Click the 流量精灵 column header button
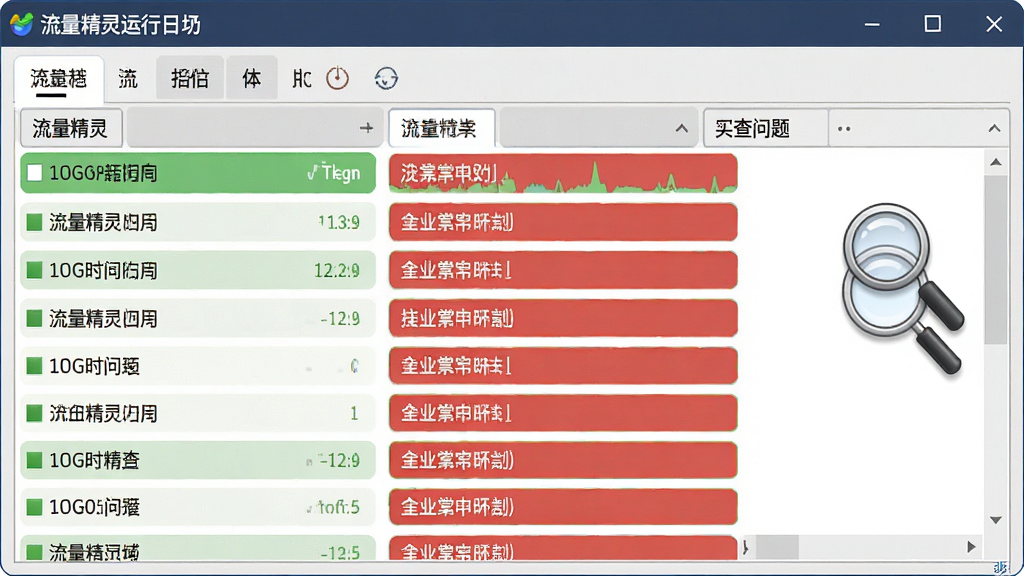Image resolution: width=1024 pixels, height=576 pixels. click(x=71, y=128)
